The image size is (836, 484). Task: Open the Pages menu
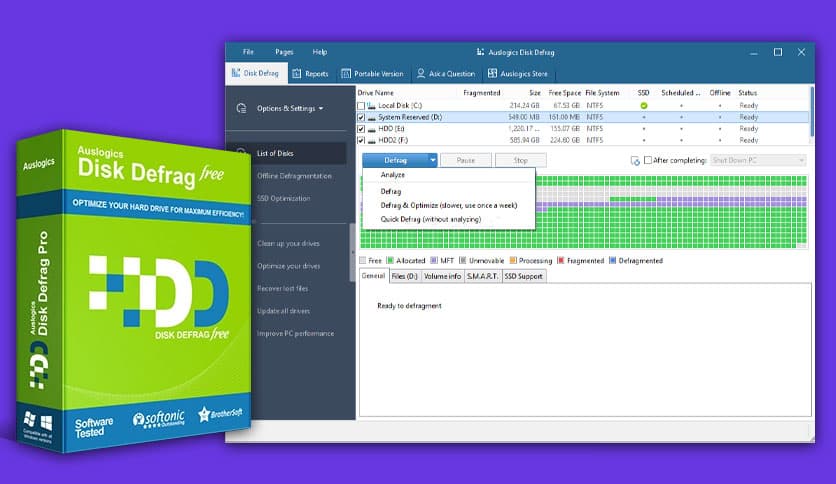(x=284, y=52)
